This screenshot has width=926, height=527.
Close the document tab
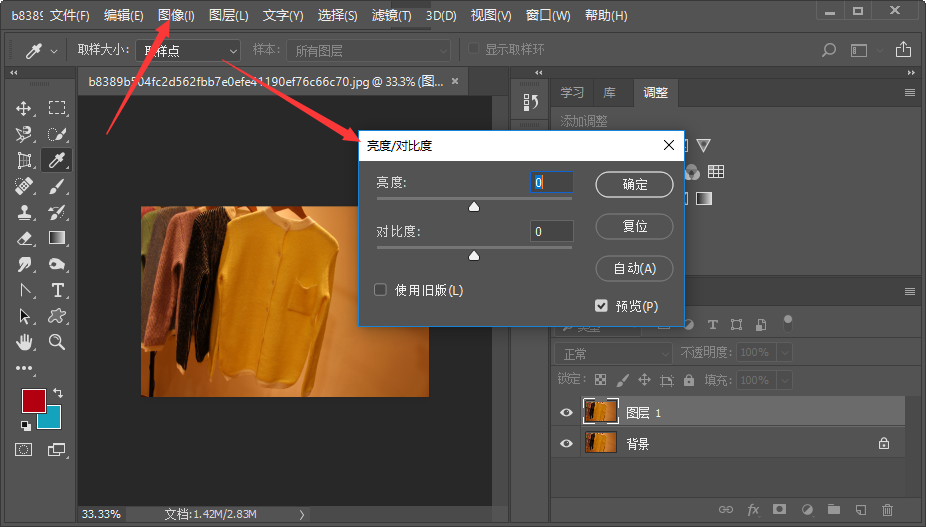point(455,81)
